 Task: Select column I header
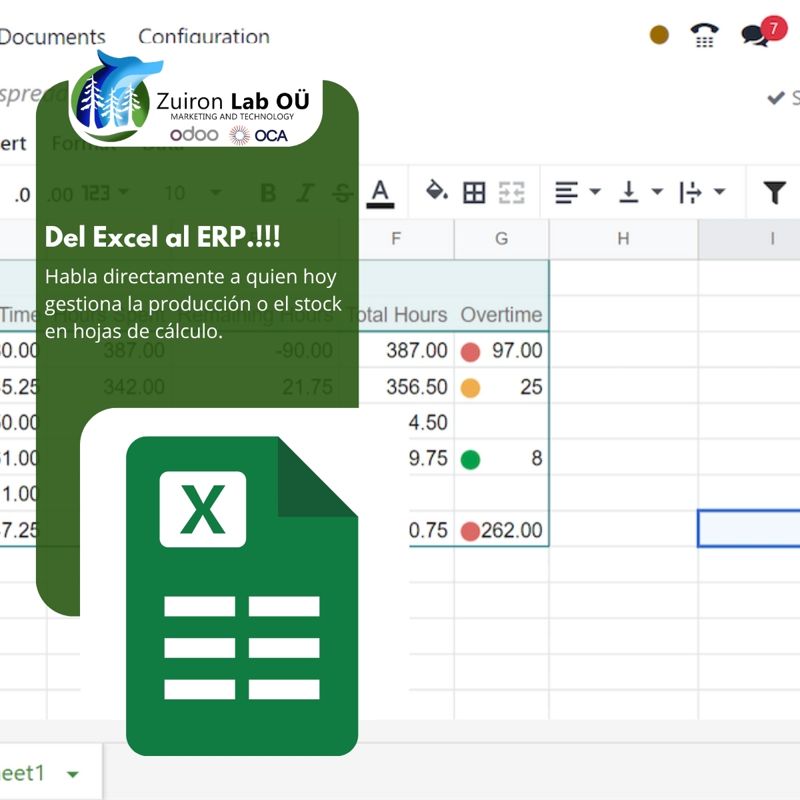pos(749,239)
